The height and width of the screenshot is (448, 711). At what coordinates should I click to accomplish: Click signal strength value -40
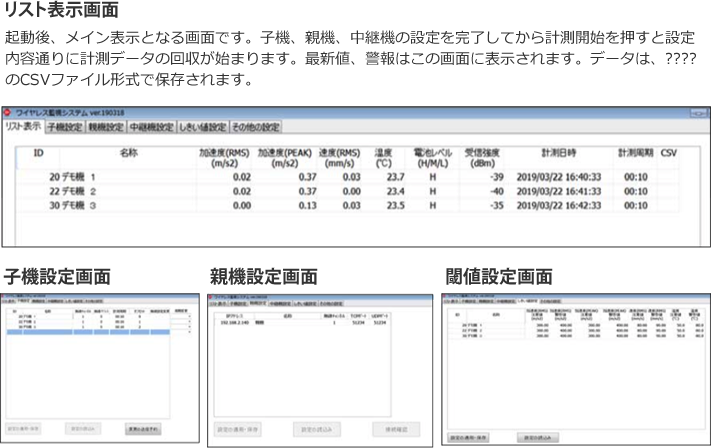pyautogui.click(x=497, y=191)
